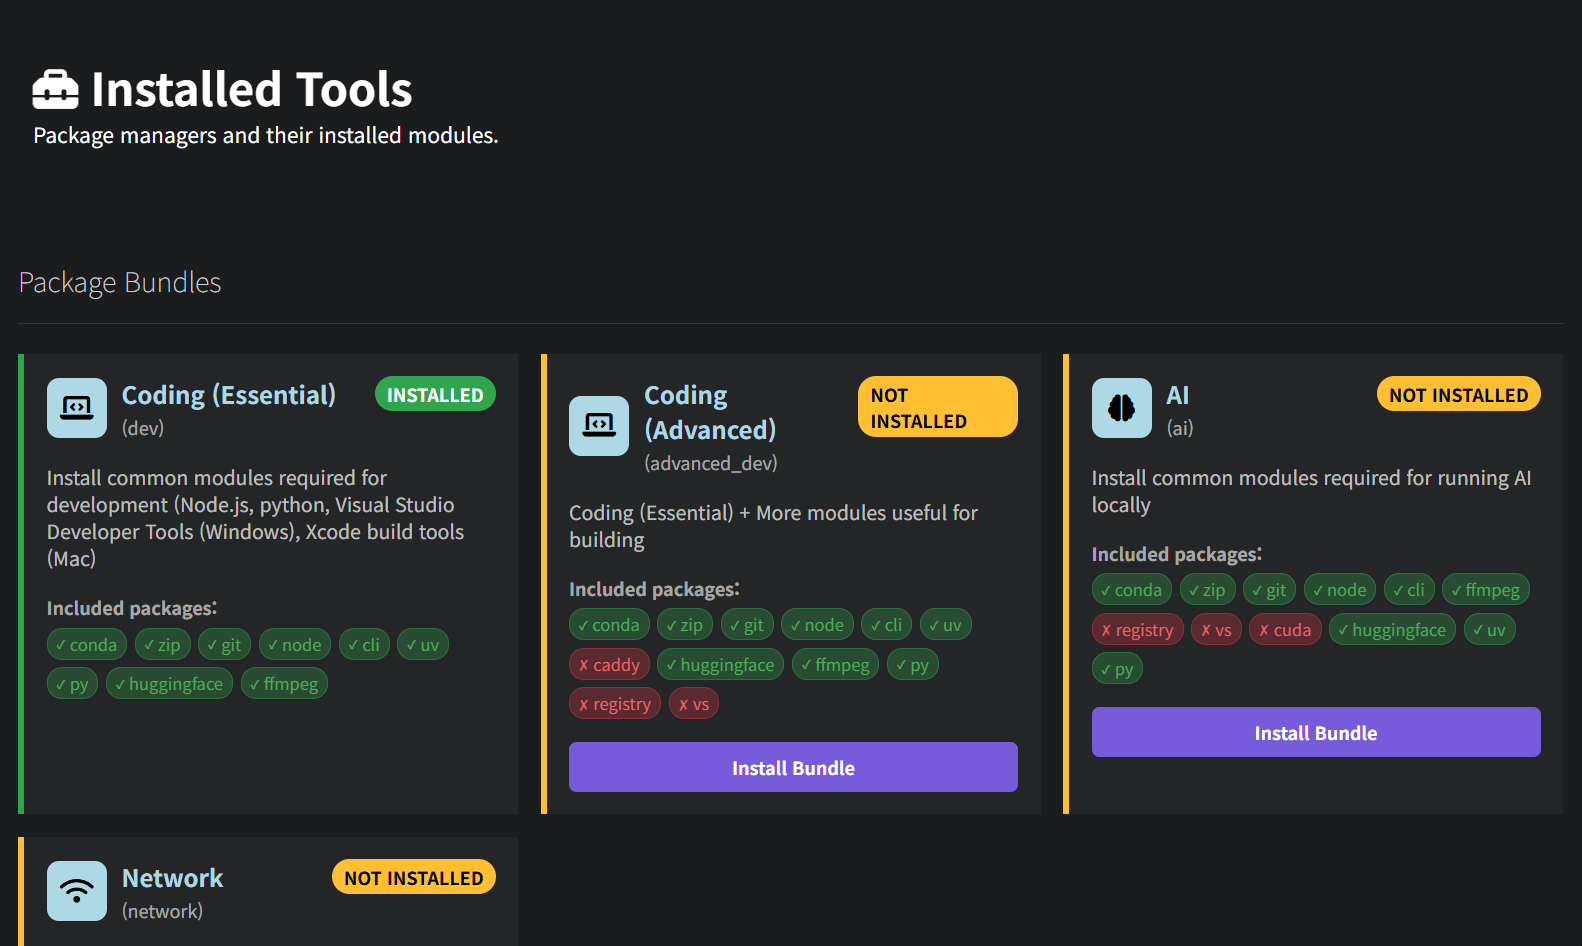This screenshot has width=1582, height=946.
Task: Click the NOT INSTALLED badge on Network bundle
Action: click(414, 877)
